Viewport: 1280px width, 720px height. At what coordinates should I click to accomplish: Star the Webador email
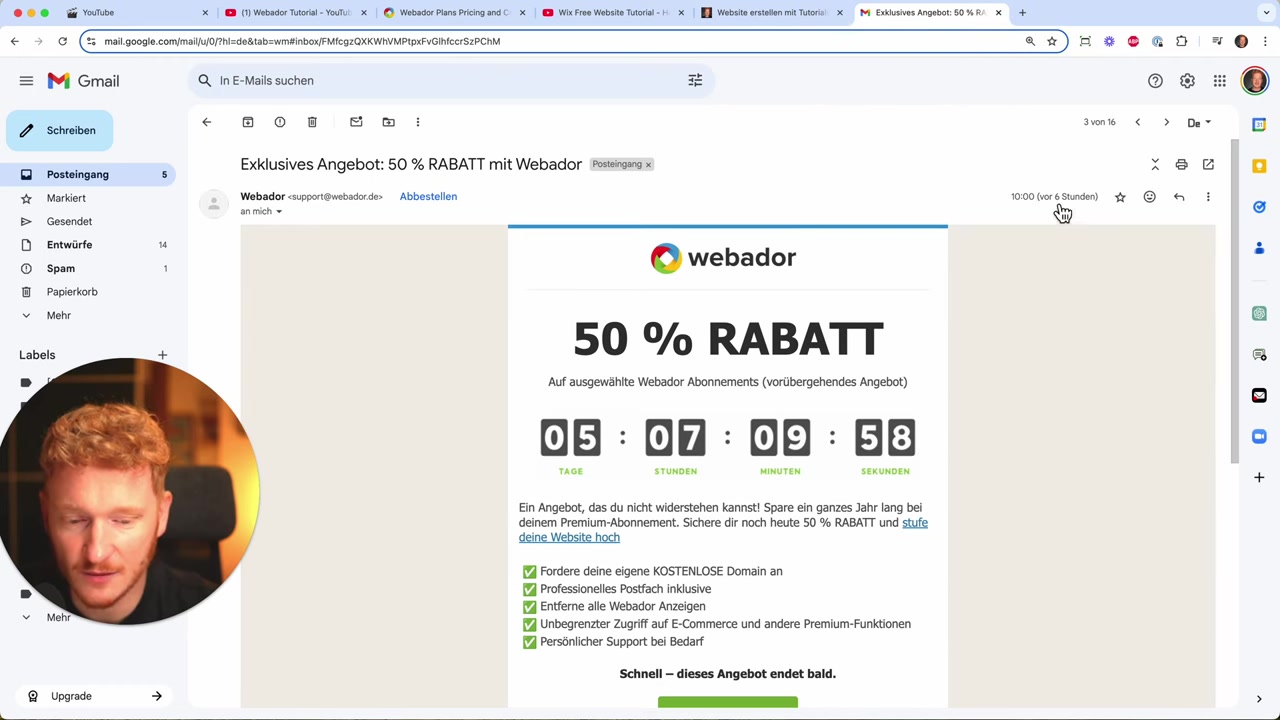coord(1120,197)
